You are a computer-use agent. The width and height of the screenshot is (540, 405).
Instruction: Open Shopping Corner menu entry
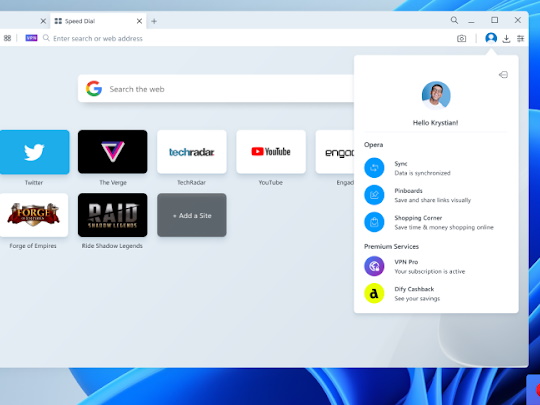(436, 222)
